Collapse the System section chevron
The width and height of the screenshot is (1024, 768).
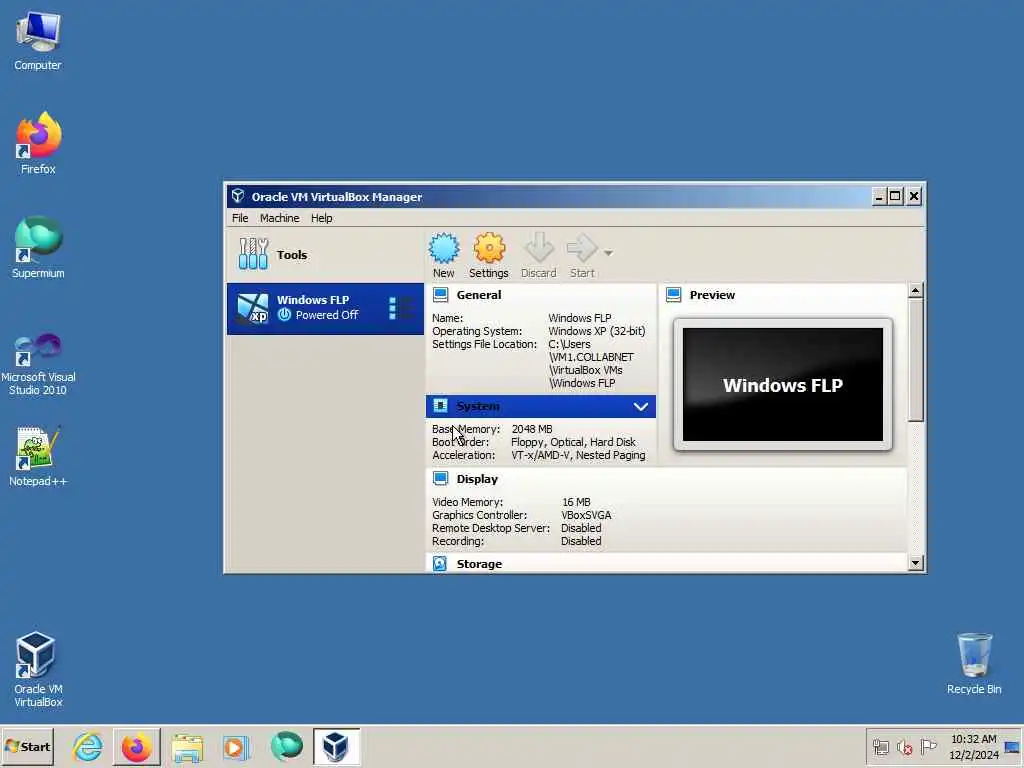coord(641,407)
